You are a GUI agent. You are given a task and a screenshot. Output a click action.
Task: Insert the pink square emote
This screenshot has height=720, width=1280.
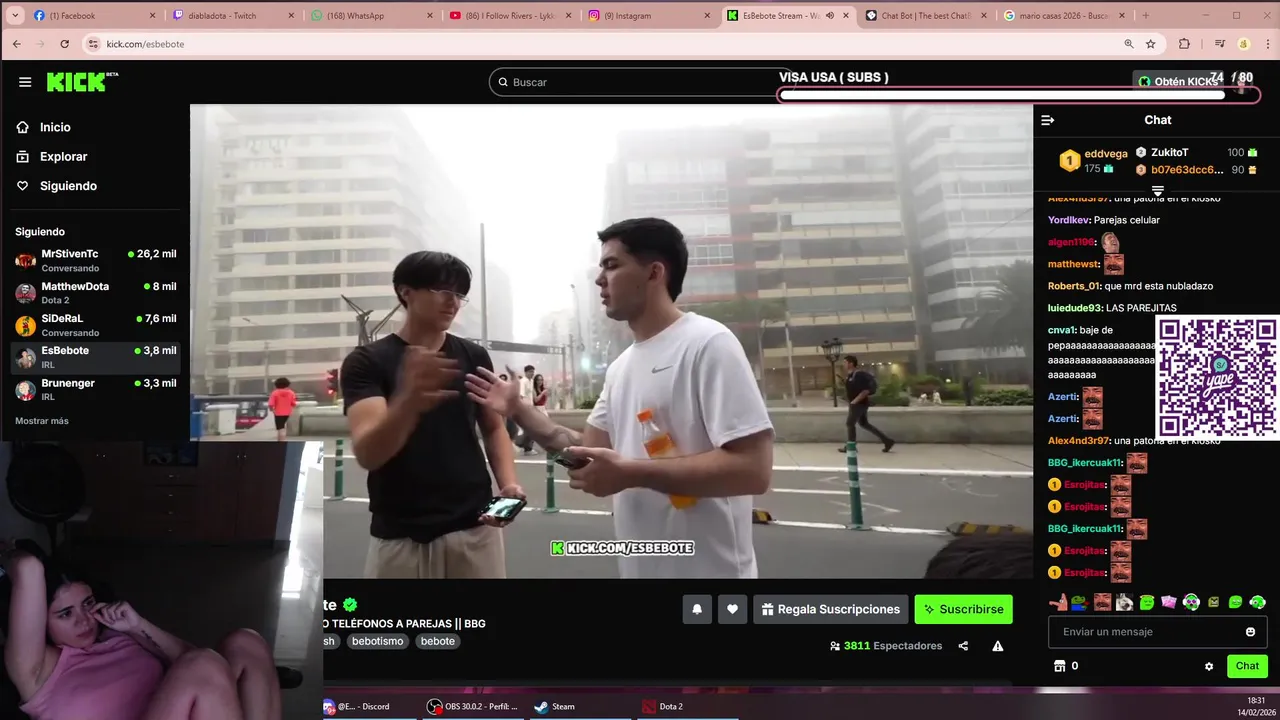1169,602
